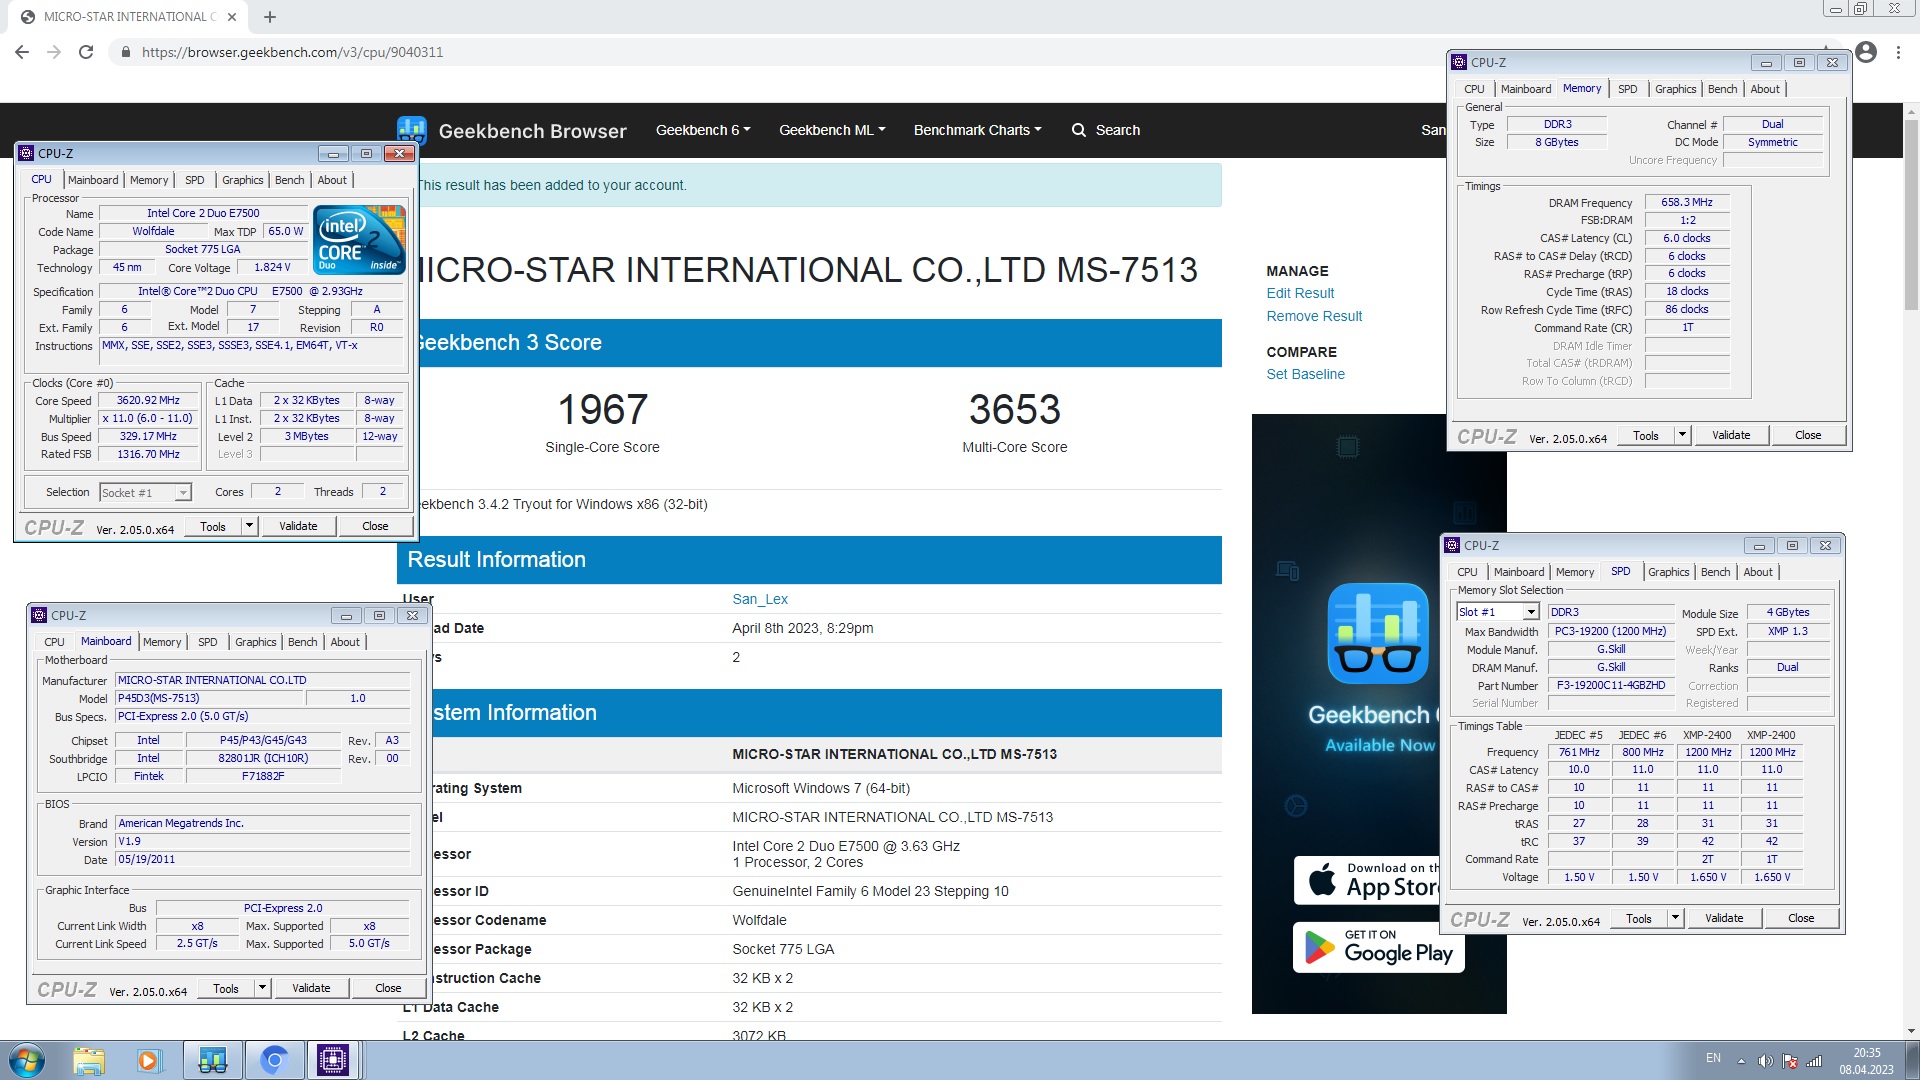The width and height of the screenshot is (1920, 1080).
Task: Click the Edit Result link
Action: click(x=1300, y=293)
